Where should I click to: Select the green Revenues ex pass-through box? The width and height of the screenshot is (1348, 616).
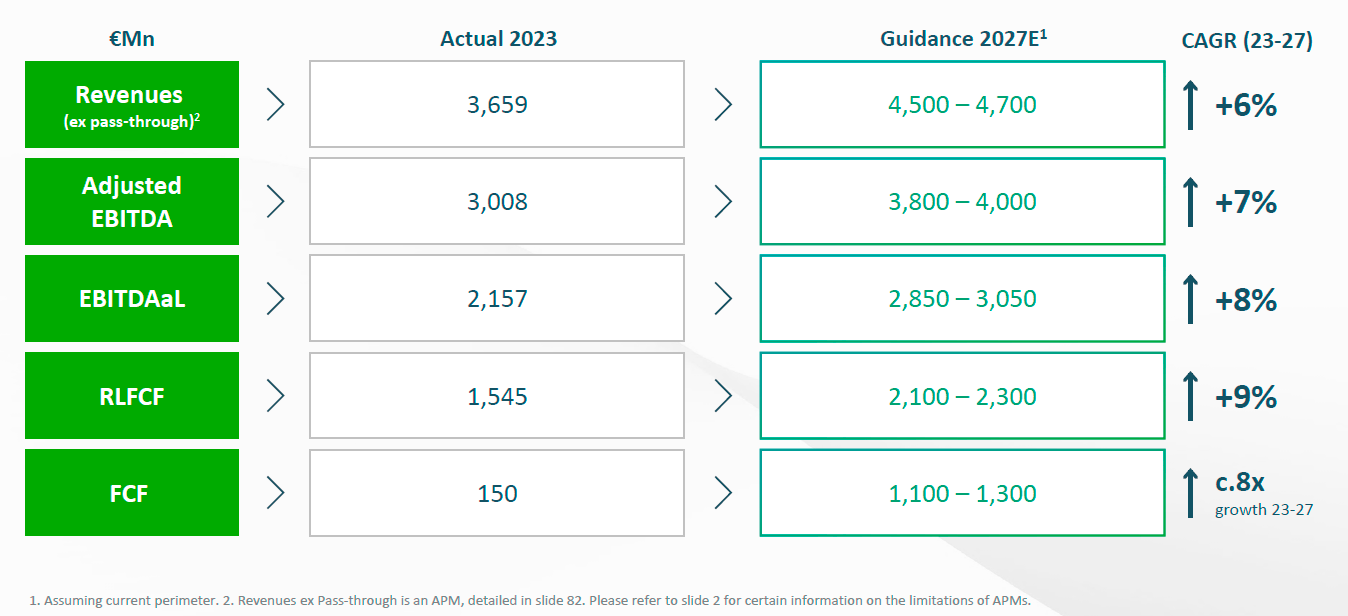tap(132, 105)
